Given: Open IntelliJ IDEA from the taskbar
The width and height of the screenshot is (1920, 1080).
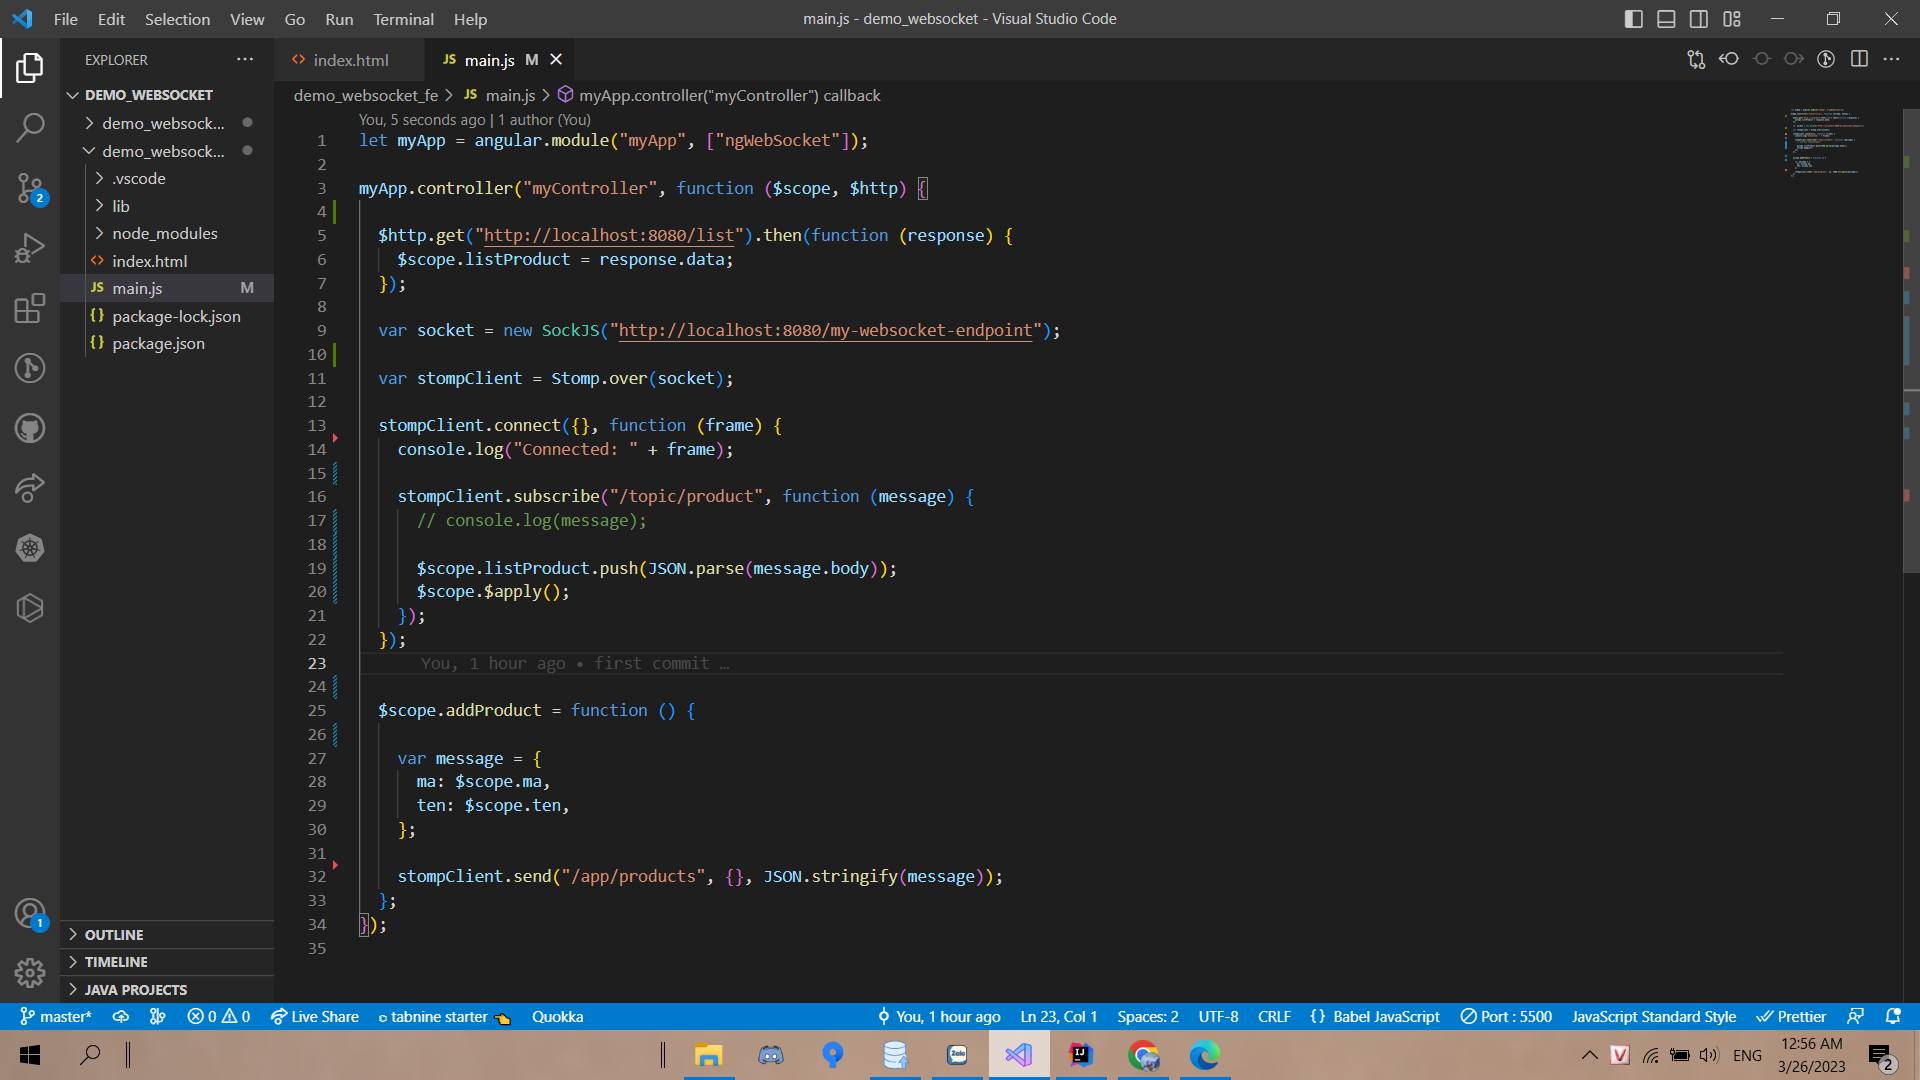Looking at the screenshot, I should 1081,1055.
